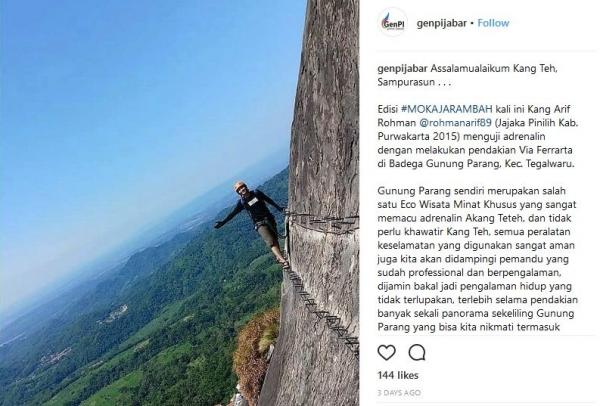This screenshot has height=406, width=600.
Task: Click the genpijabar name starting the caption
Action: tap(402, 69)
